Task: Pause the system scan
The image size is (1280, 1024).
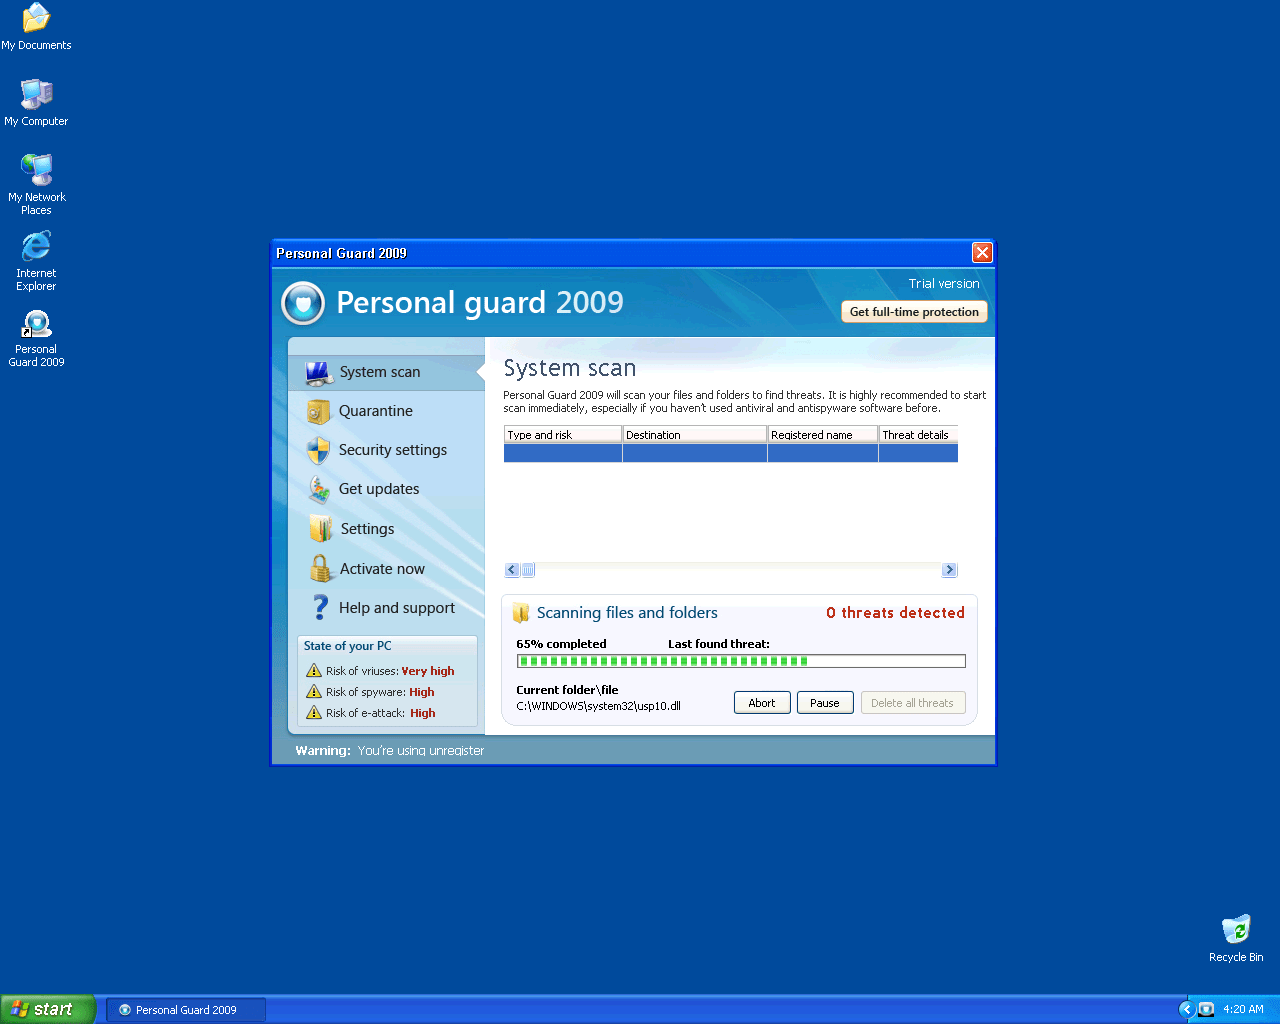Action: (825, 703)
